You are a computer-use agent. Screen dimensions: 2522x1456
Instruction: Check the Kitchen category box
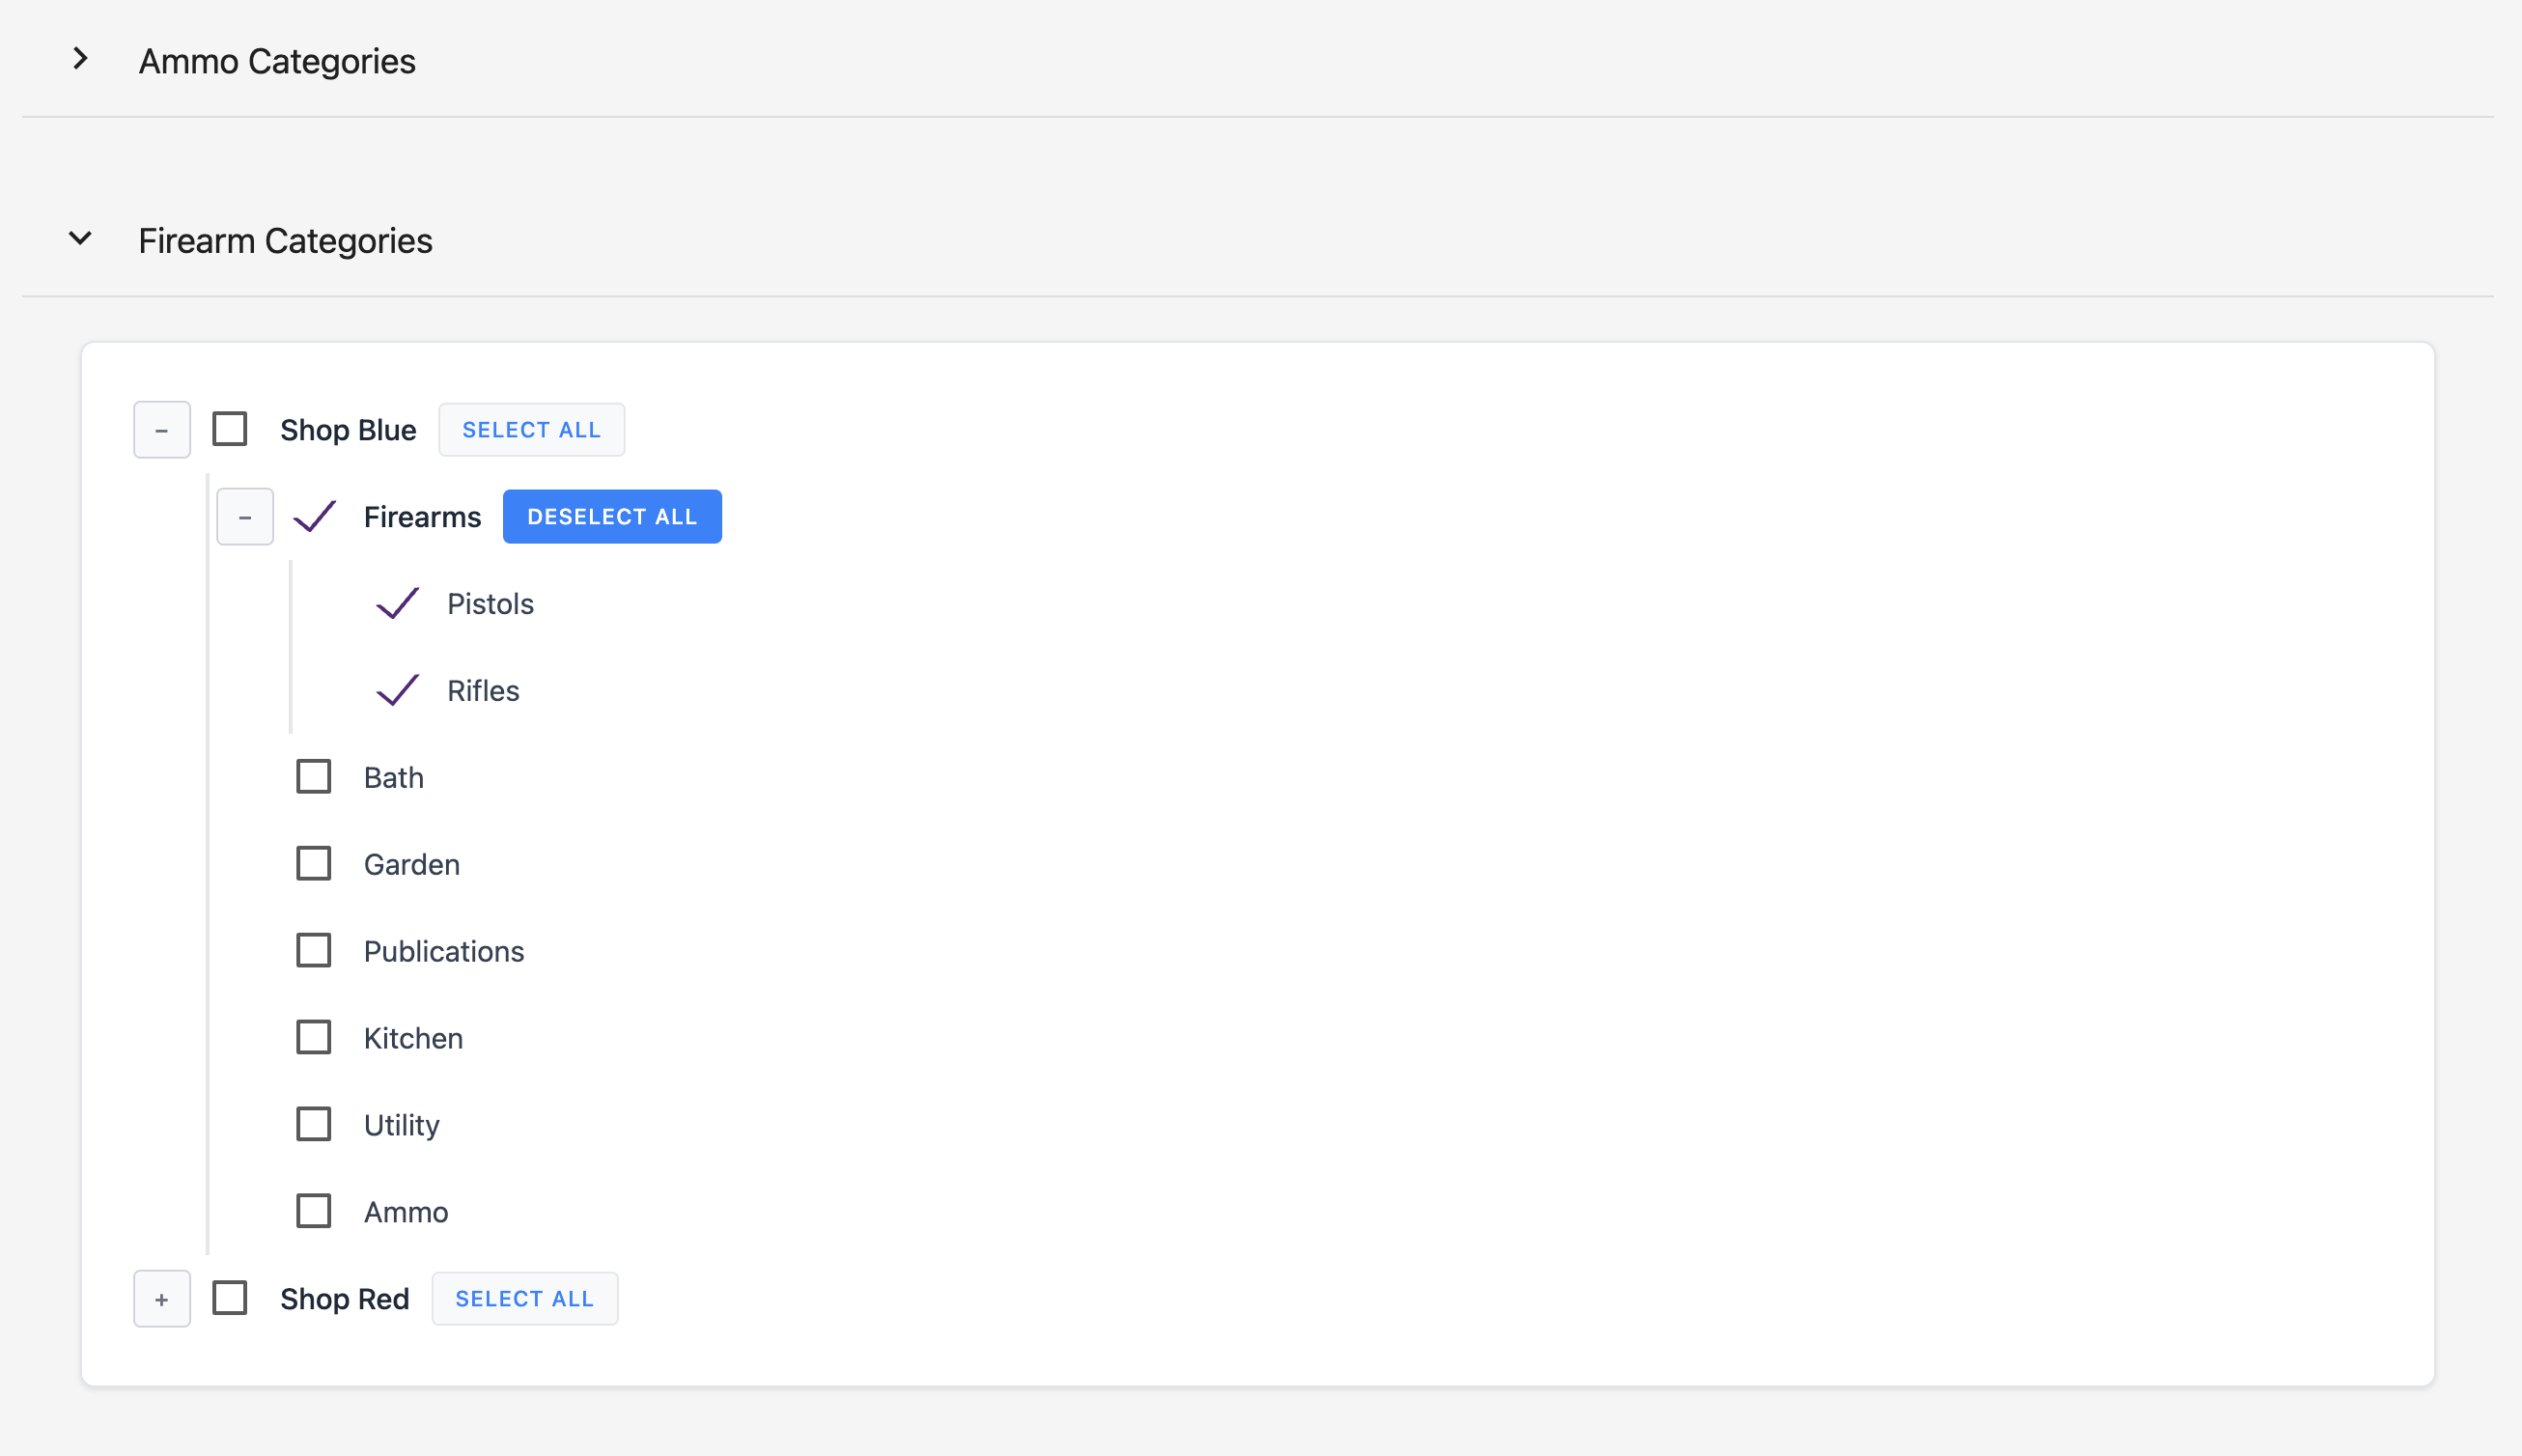point(314,1038)
